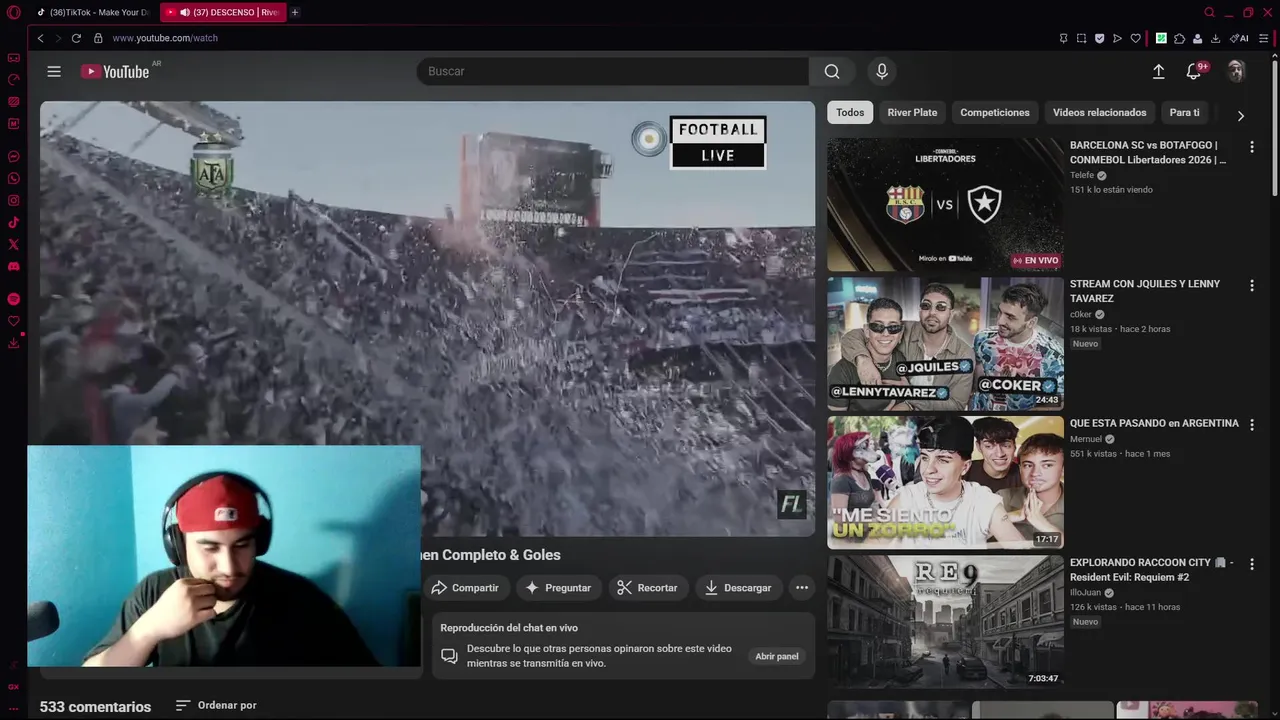Open tab search magnifier in title bar
Screen dimensions: 1280x720
1209,12
